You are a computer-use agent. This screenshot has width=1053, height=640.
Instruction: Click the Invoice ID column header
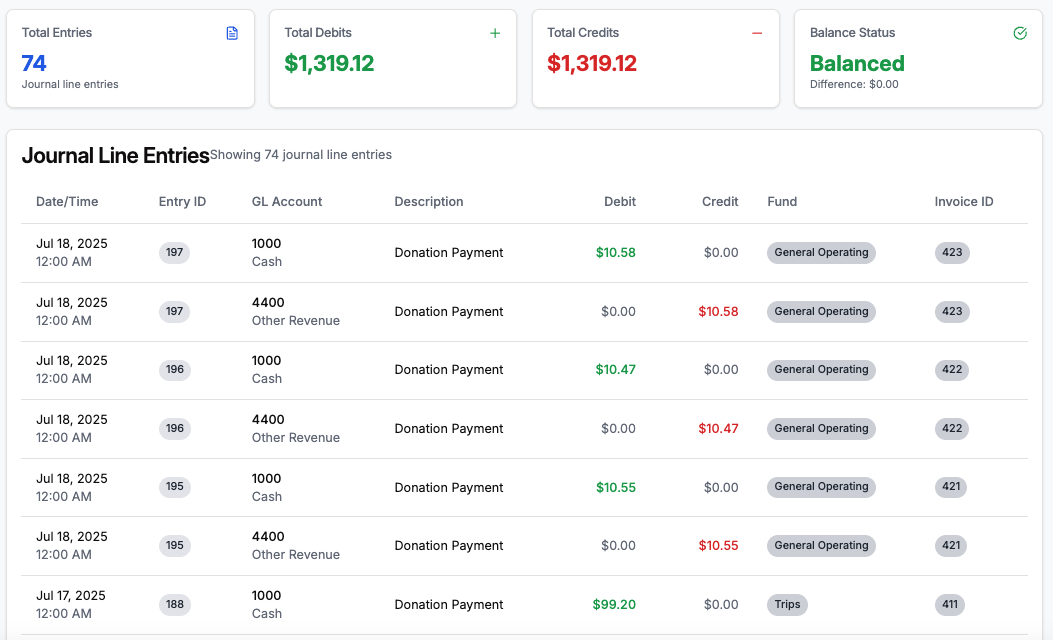[x=964, y=201]
